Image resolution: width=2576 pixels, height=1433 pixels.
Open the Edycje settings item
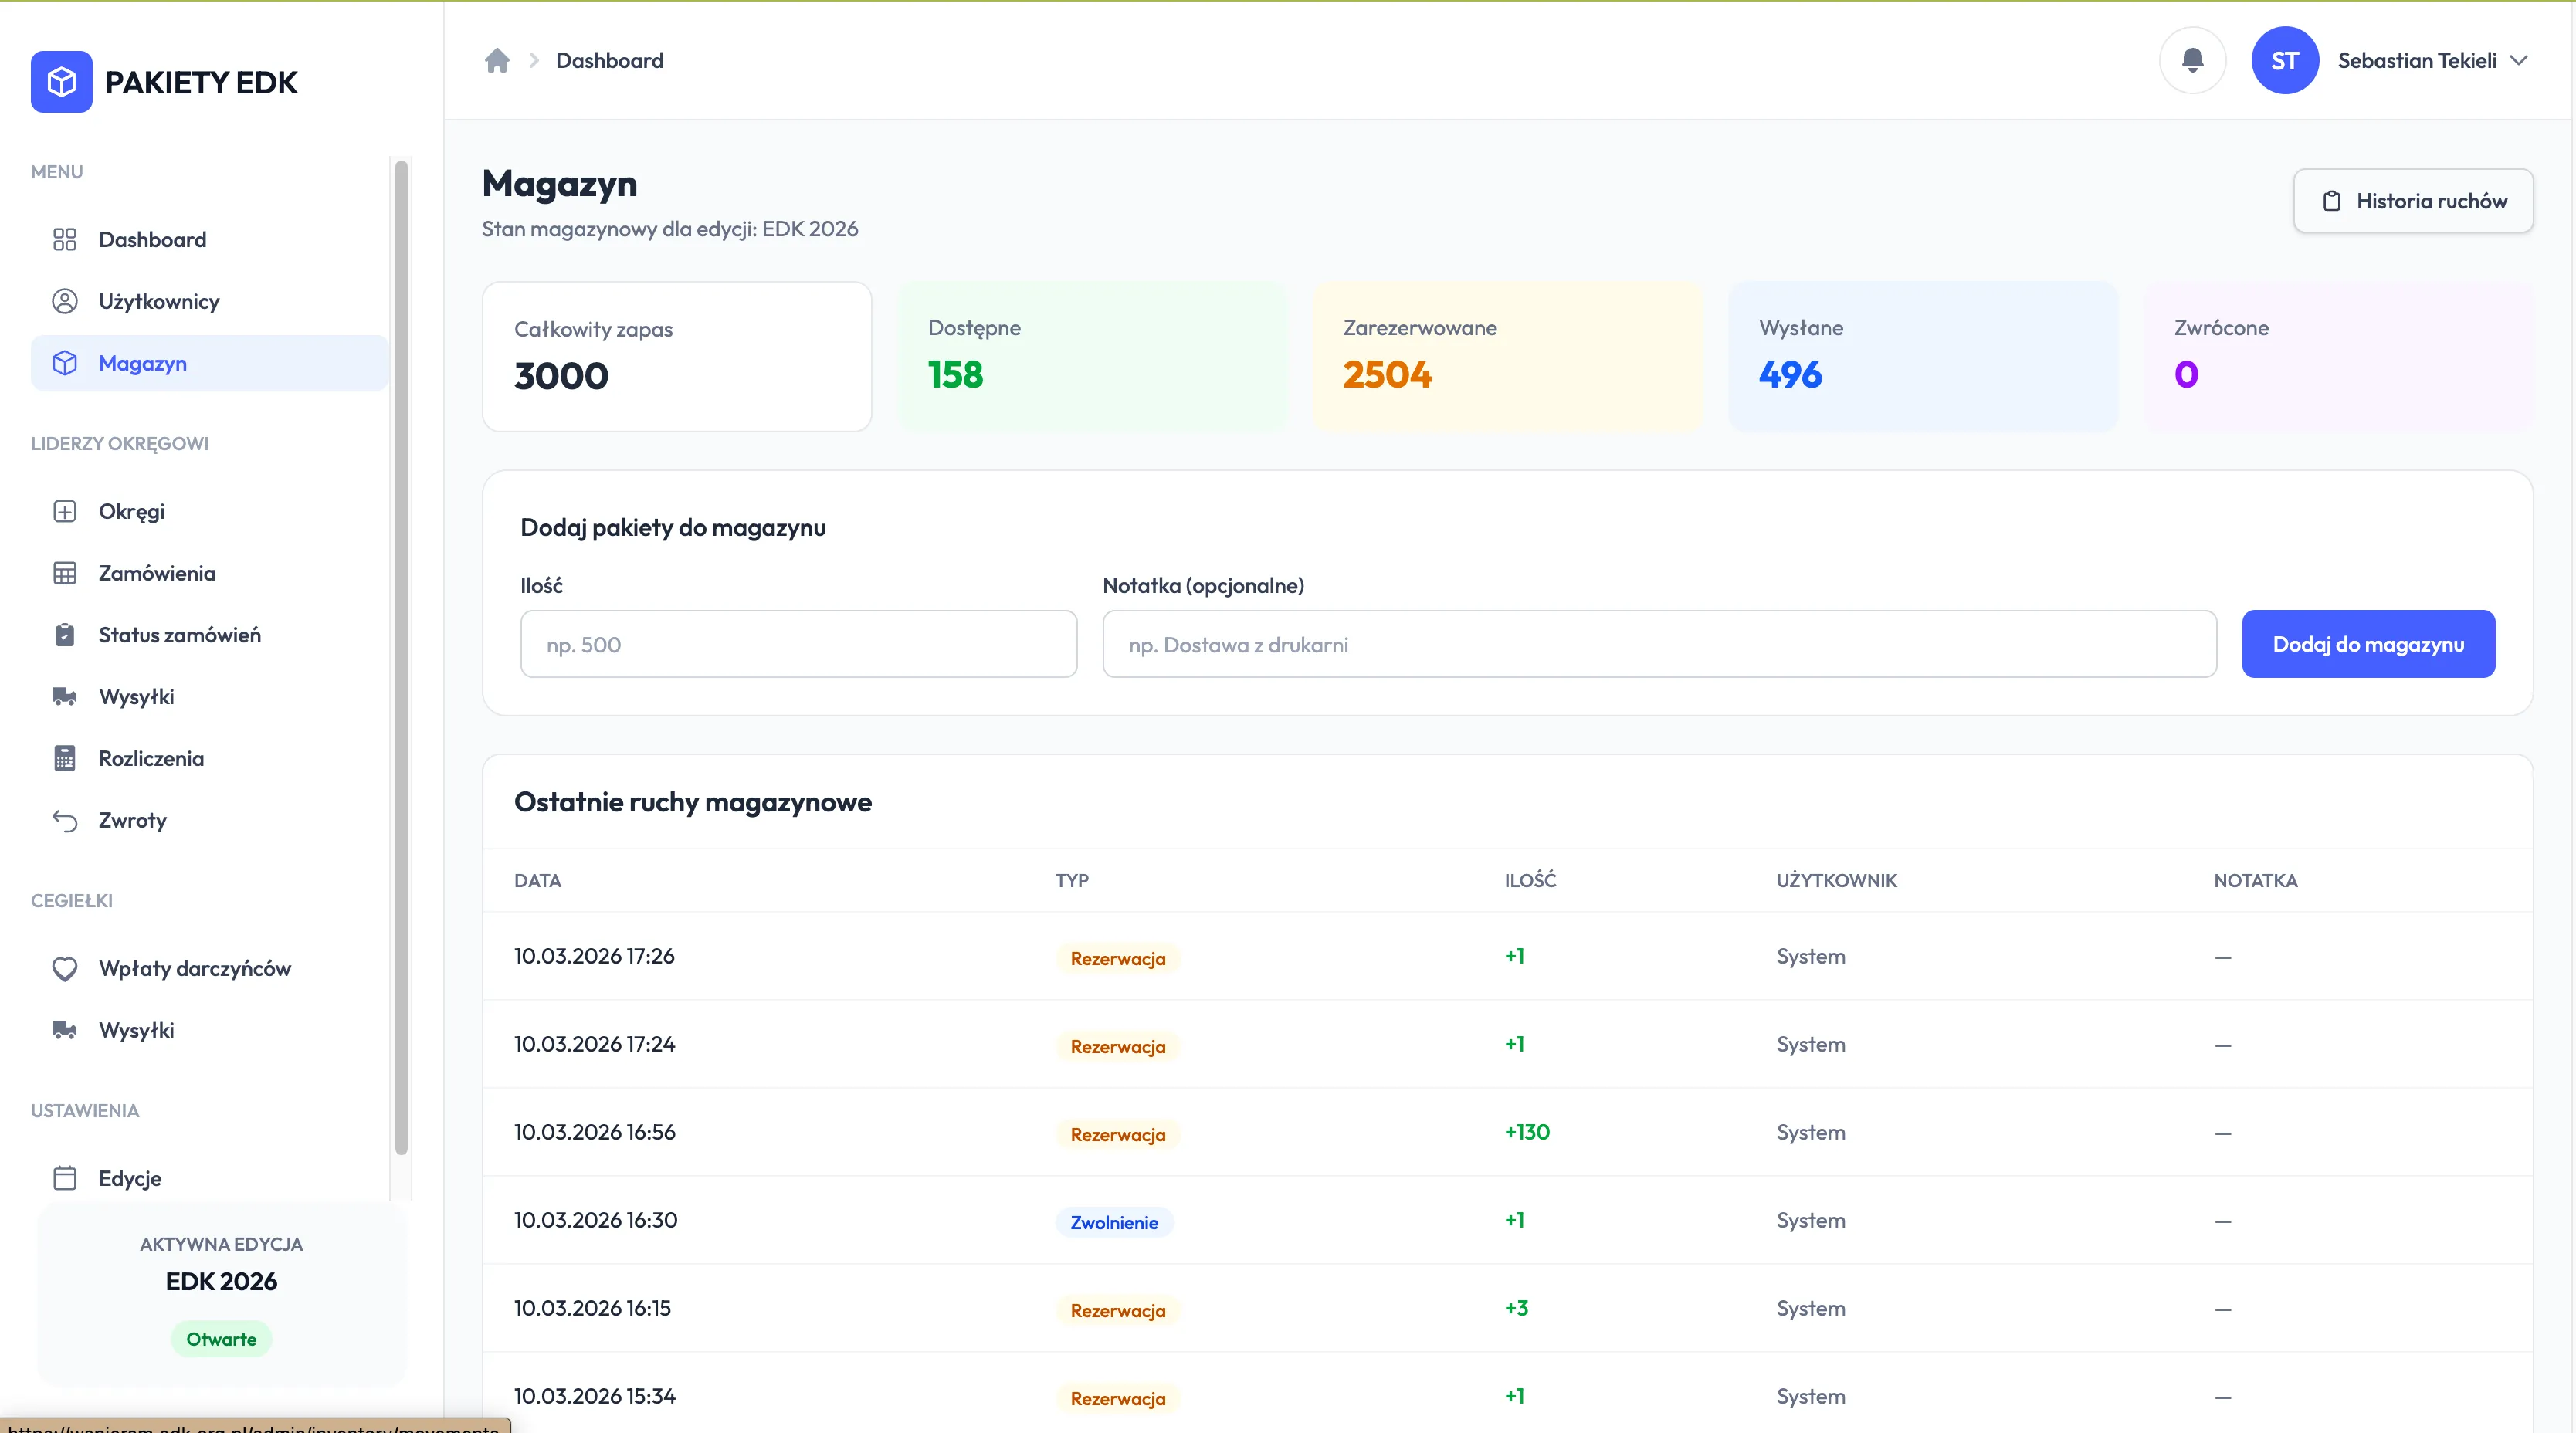(209, 1179)
